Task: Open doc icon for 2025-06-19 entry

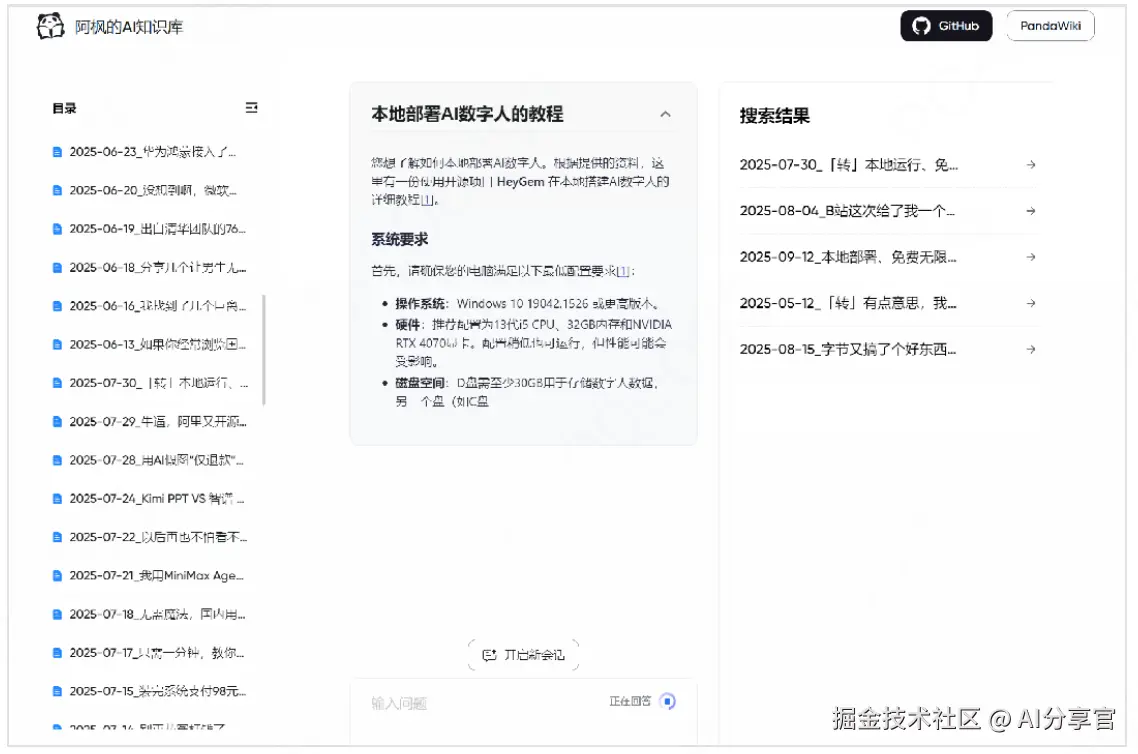Action: [x=57, y=229]
